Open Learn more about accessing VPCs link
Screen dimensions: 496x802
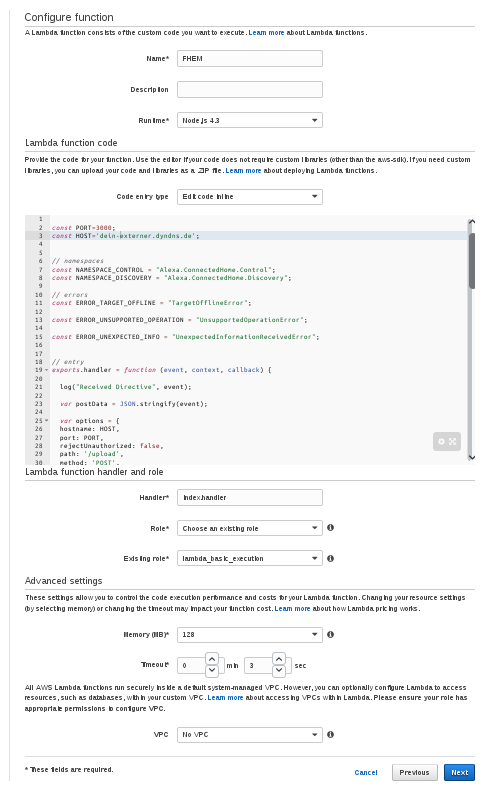[x=225, y=697]
